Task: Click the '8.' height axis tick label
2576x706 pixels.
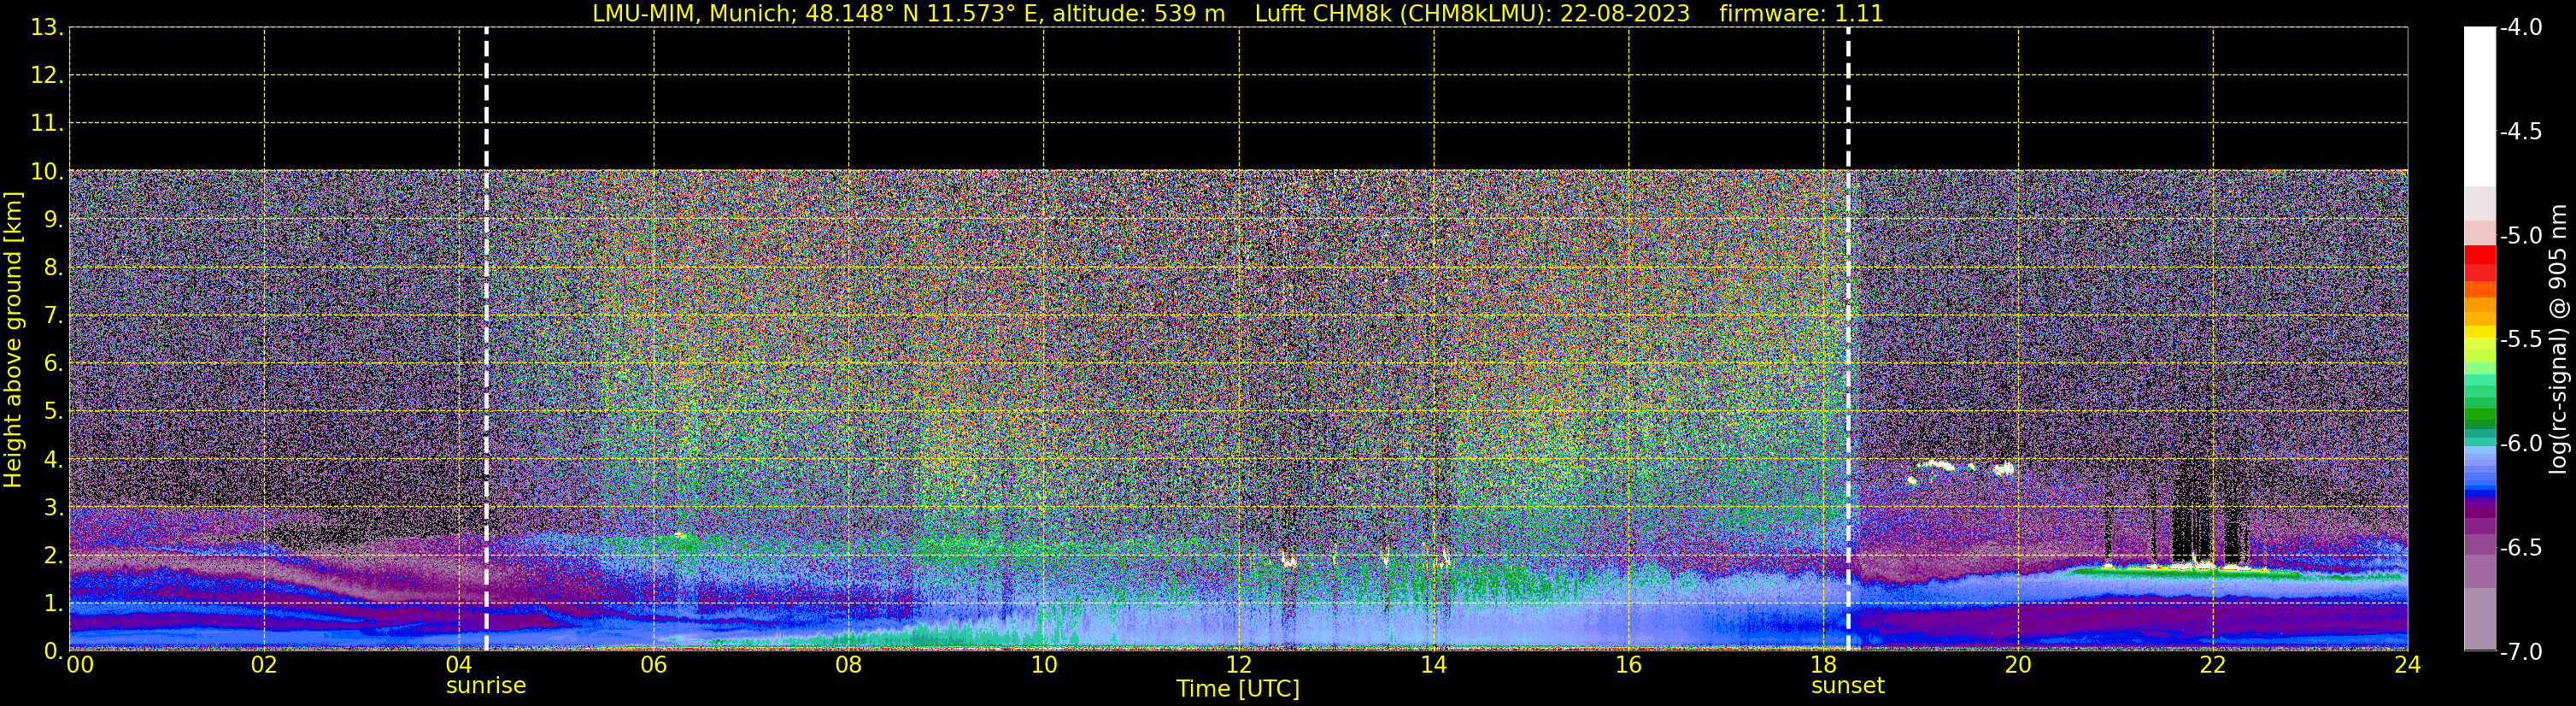Action: (53, 268)
